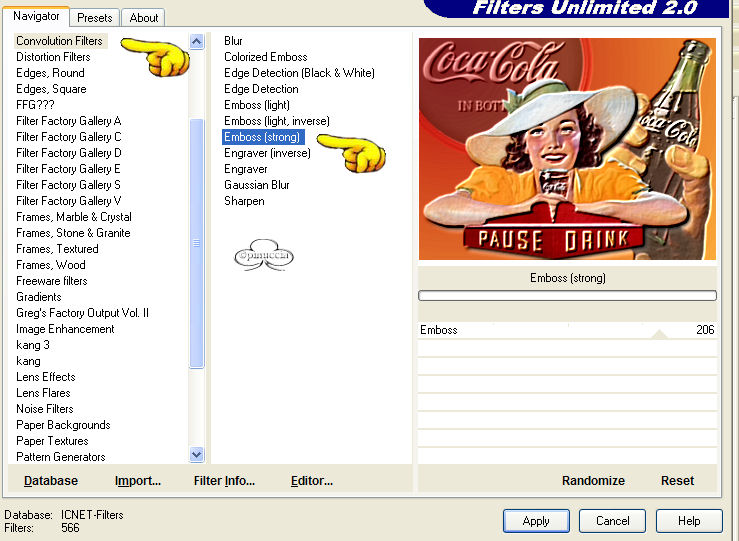Image resolution: width=739 pixels, height=541 pixels.
Task: Click the Database button
Action: 51,481
